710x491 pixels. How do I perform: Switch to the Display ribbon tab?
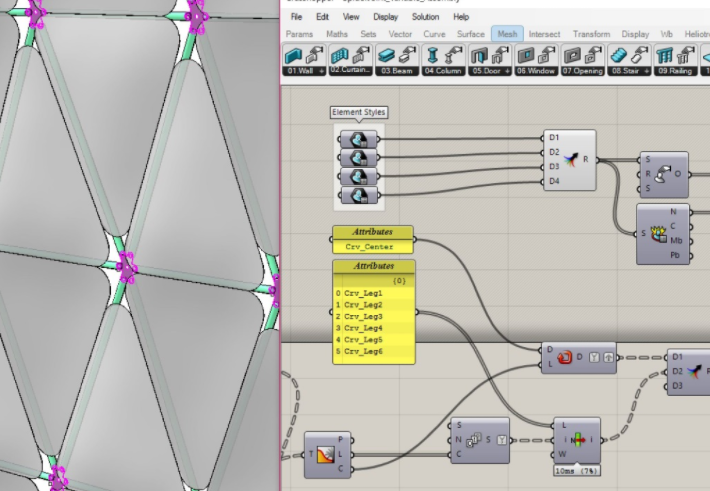(635, 34)
